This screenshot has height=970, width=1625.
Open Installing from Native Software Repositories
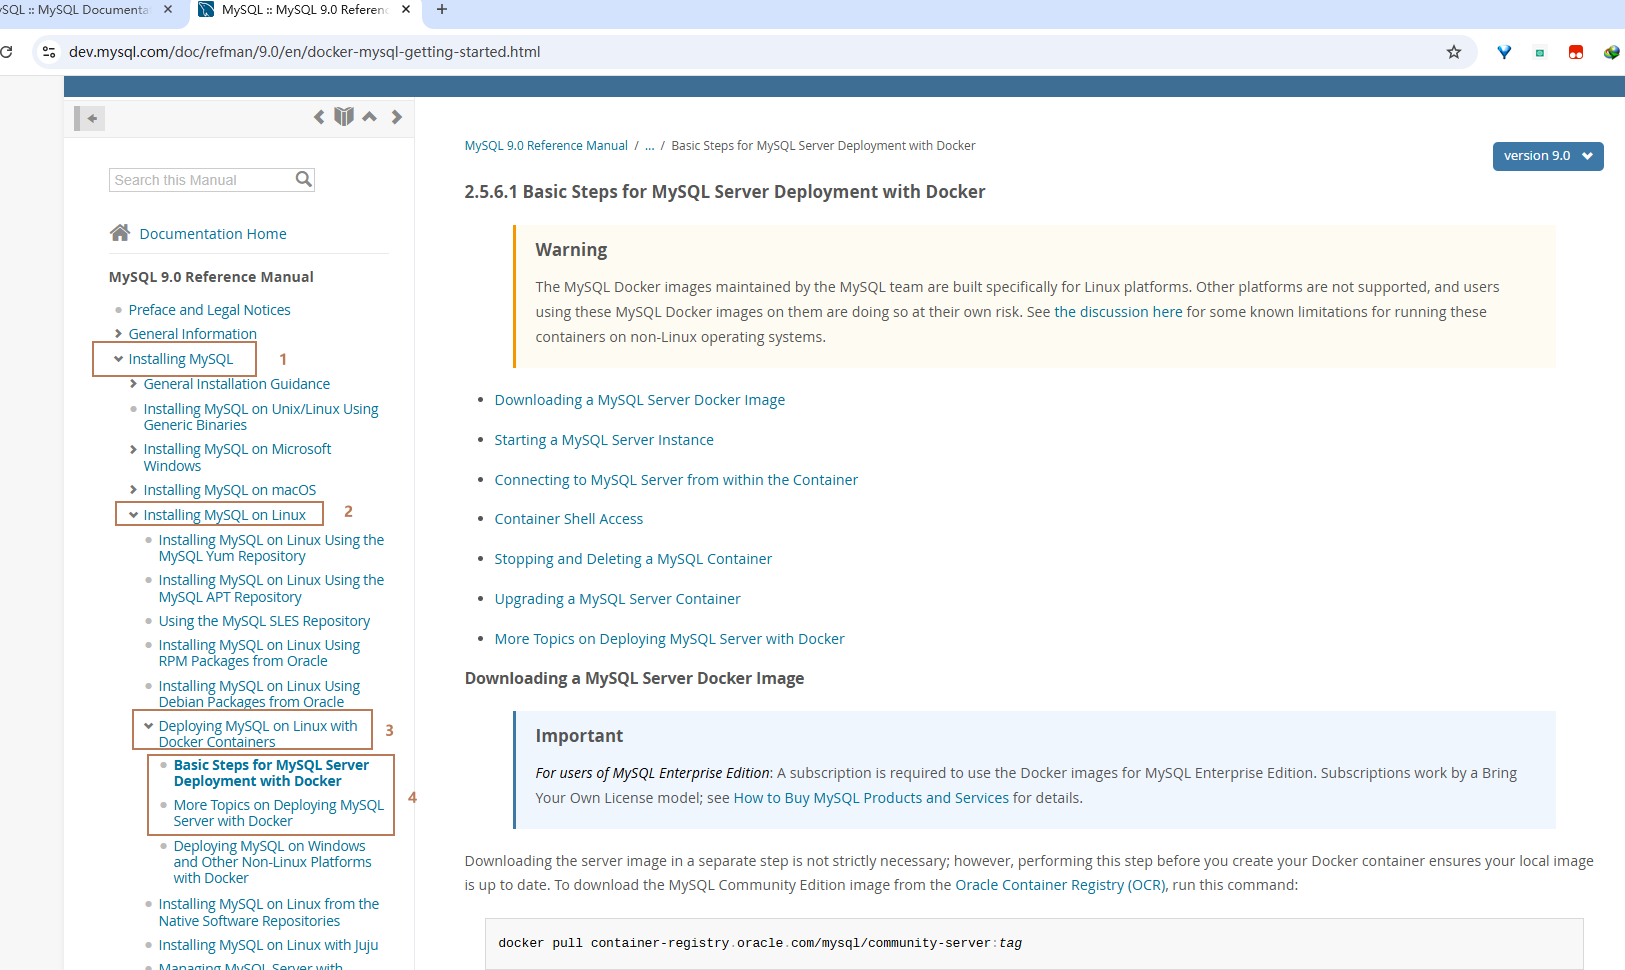(268, 912)
